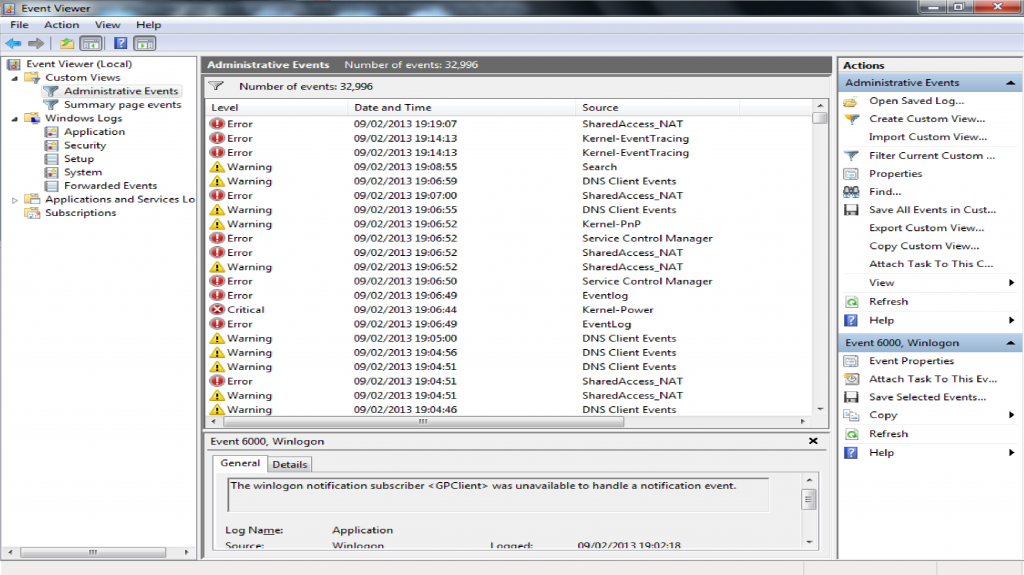Click Refresh under Administrative Events actions

pyautogui.click(x=888, y=302)
